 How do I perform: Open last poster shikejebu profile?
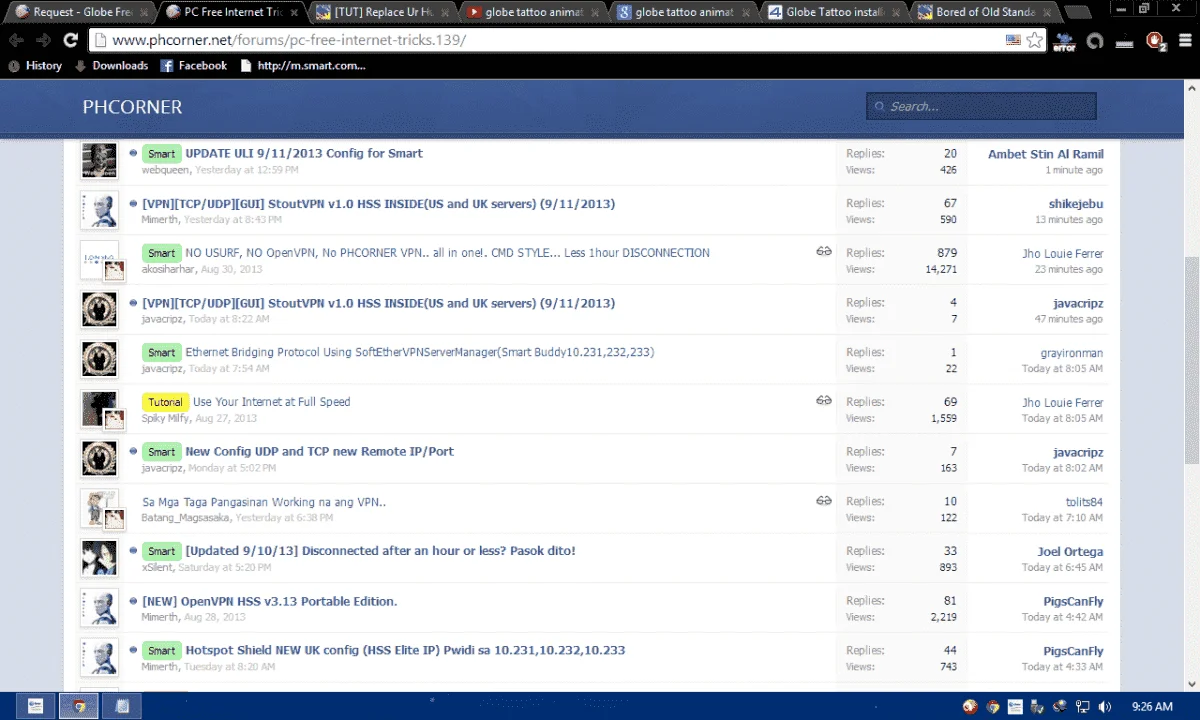(1076, 204)
